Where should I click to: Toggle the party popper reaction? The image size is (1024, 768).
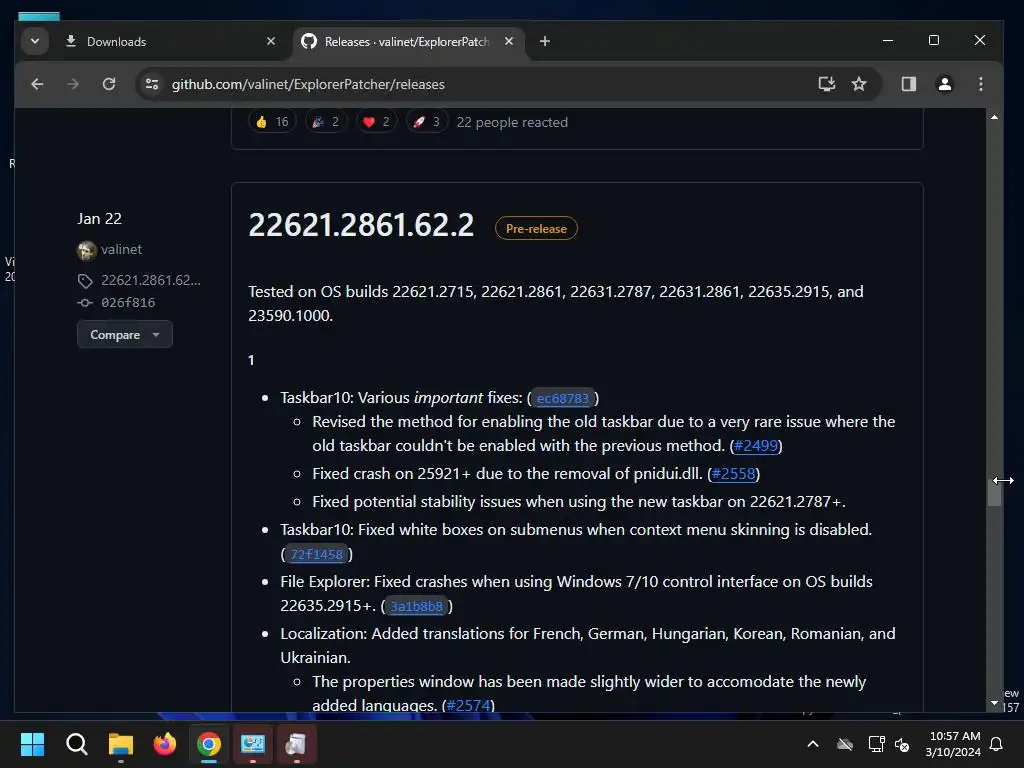click(x=326, y=121)
